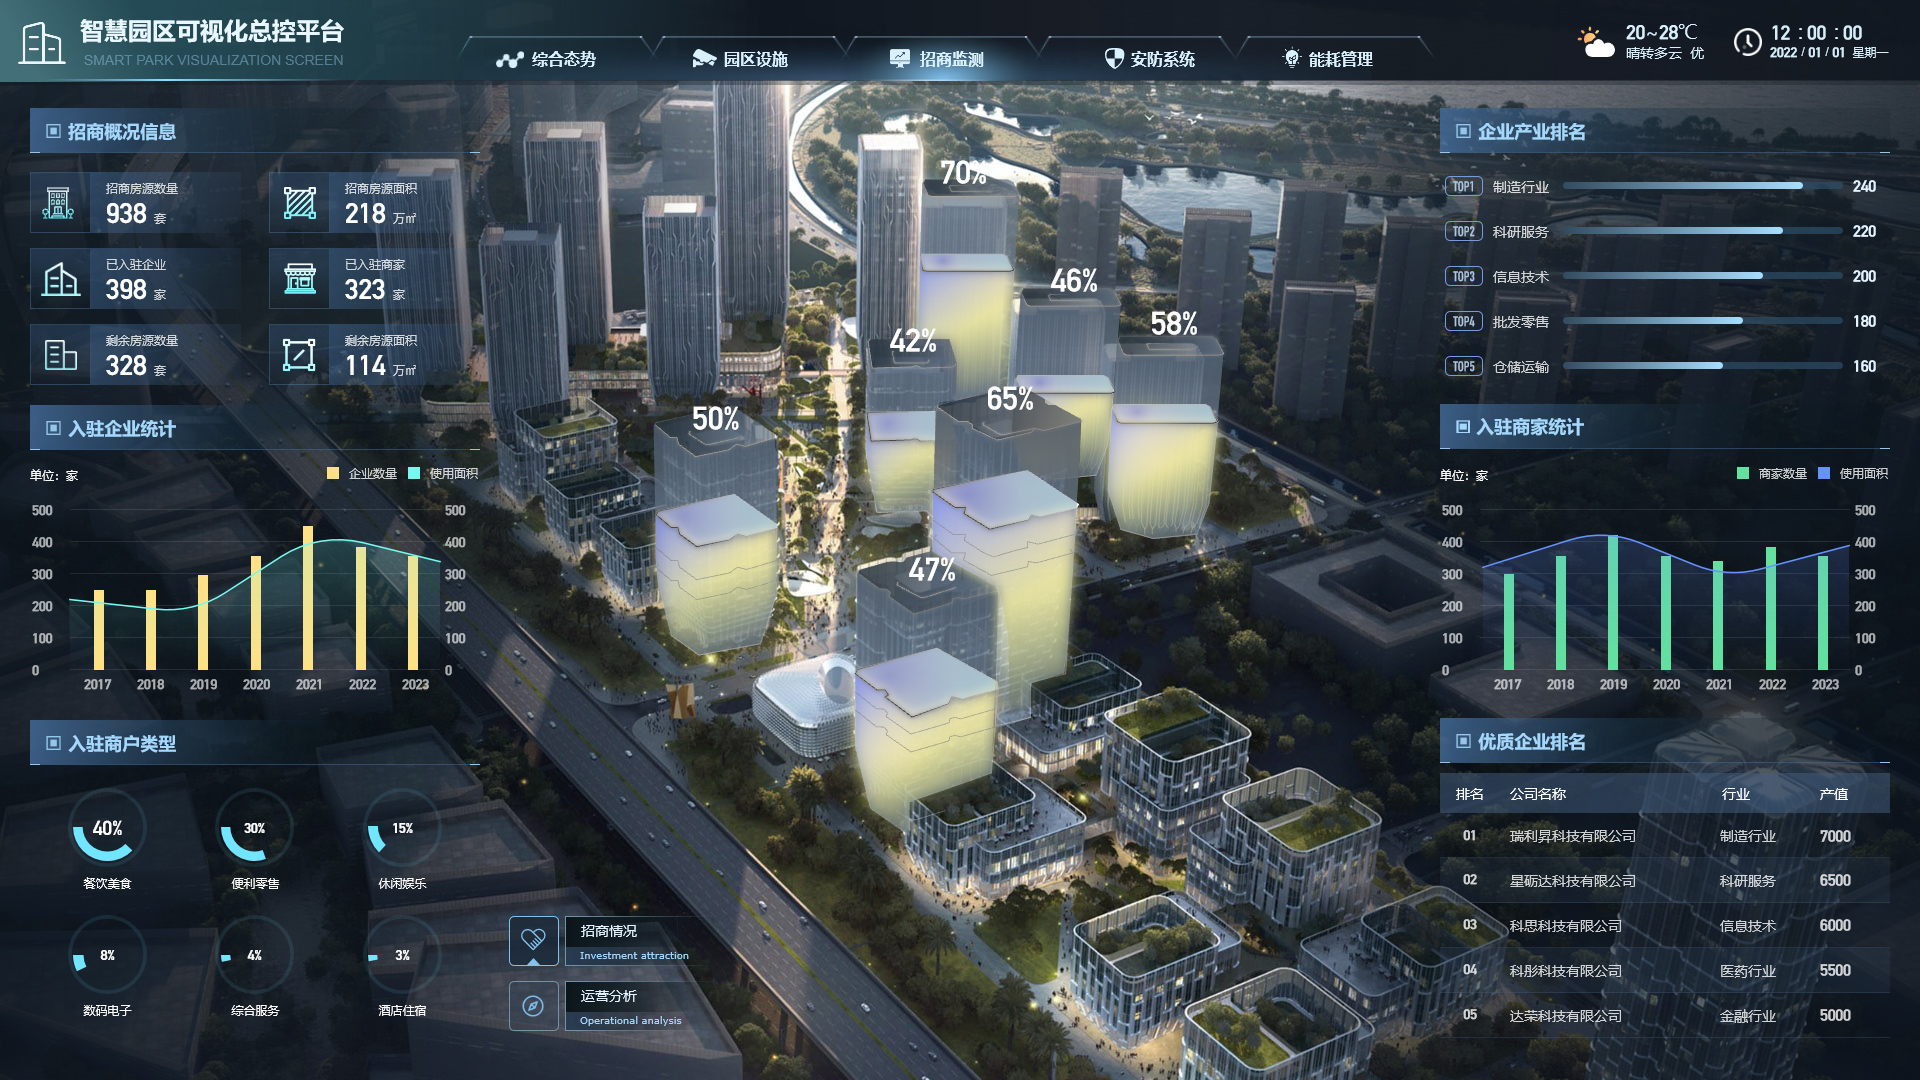Click the clock icon beside the time
The height and width of the screenshot is (1080, 1920).
1747,42
